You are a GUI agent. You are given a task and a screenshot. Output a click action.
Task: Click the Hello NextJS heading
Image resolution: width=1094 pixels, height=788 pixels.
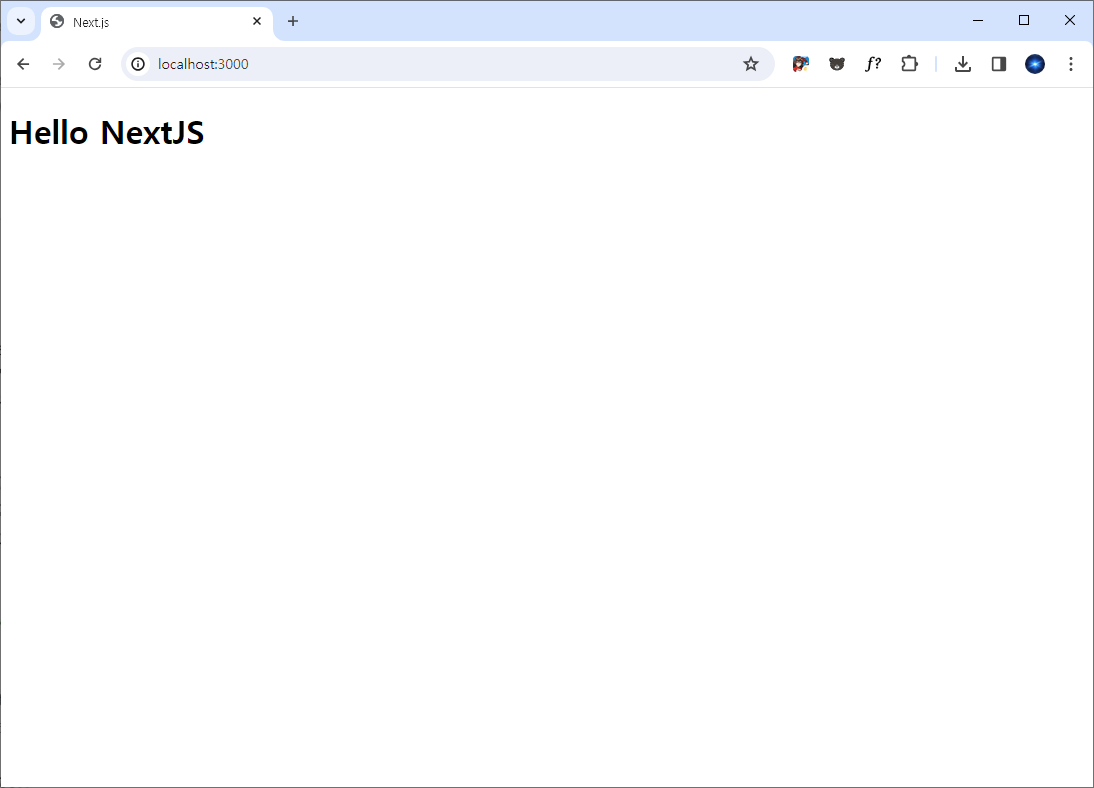pyautogui.click(x=107, y=133)
